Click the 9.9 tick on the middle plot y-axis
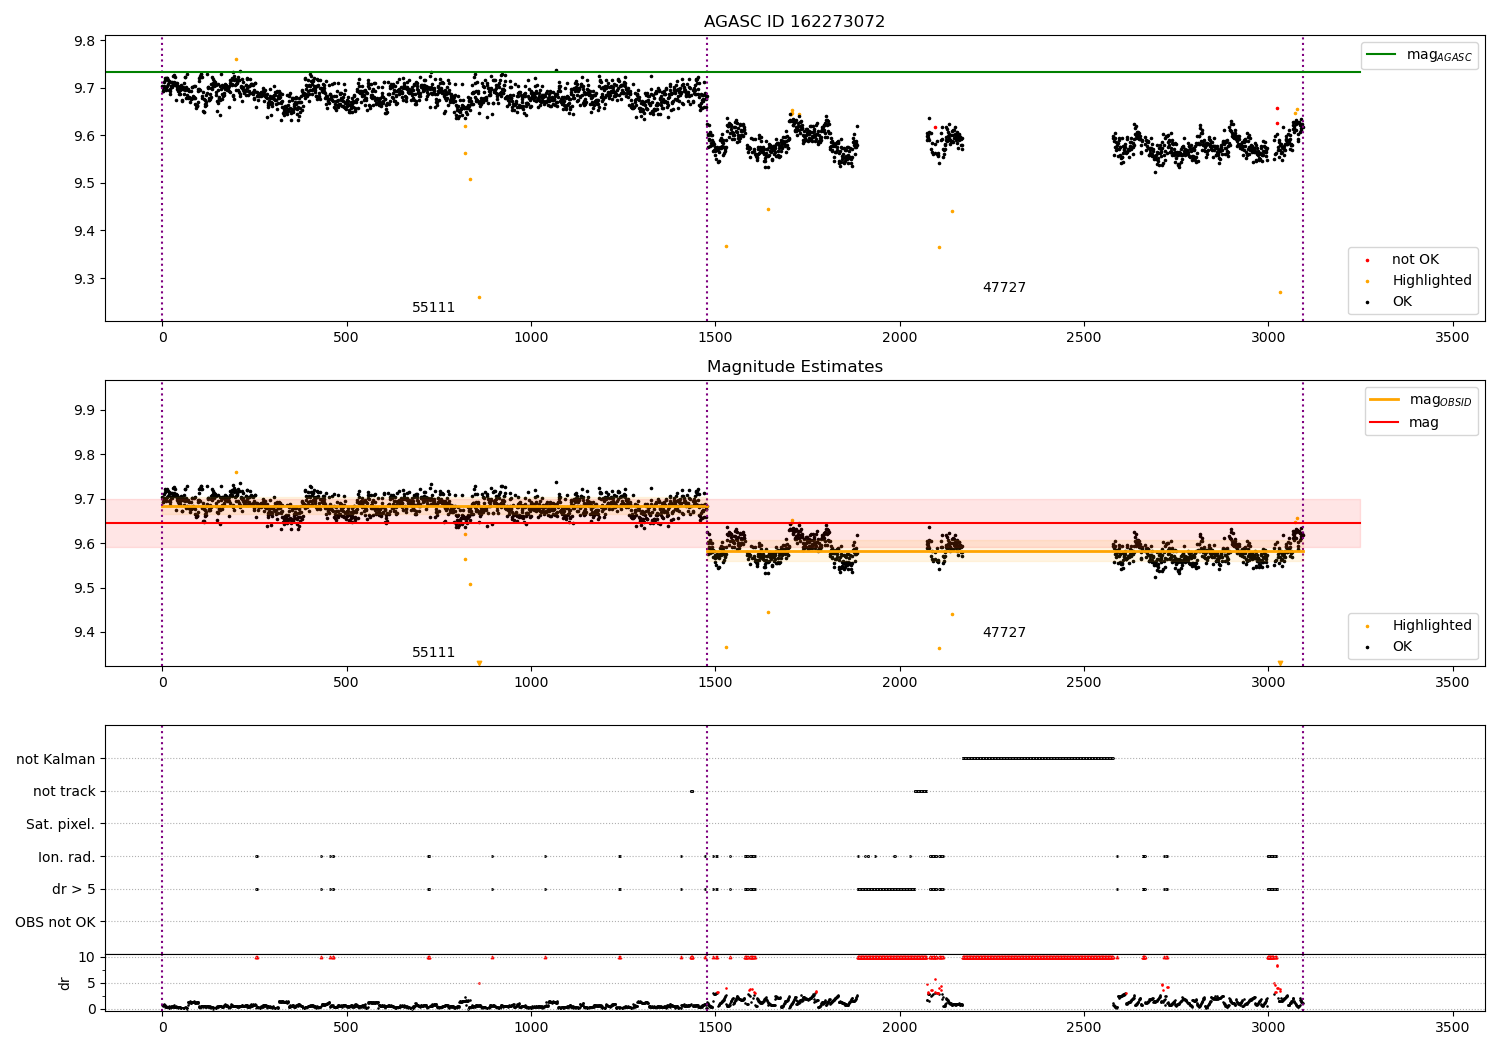This screenshot has width=1500, height=1050. pos(85,411)
